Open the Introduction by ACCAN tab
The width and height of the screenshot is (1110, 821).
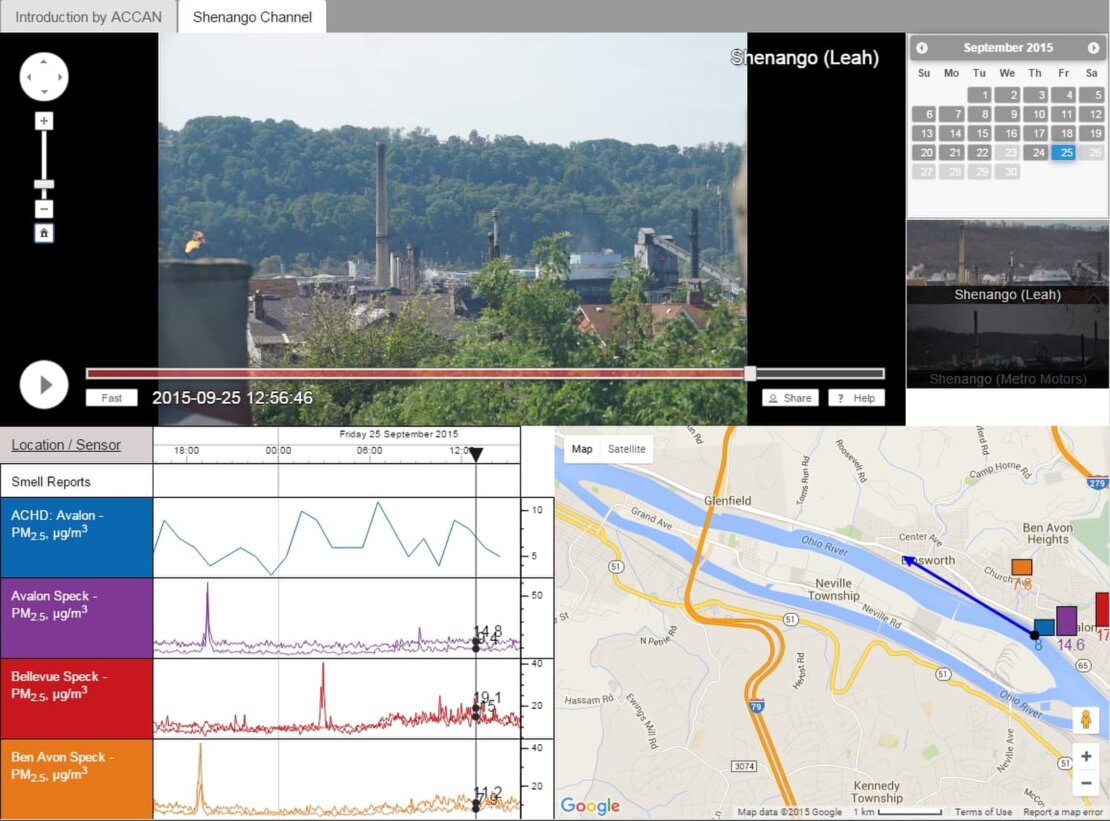click(88, 17)
